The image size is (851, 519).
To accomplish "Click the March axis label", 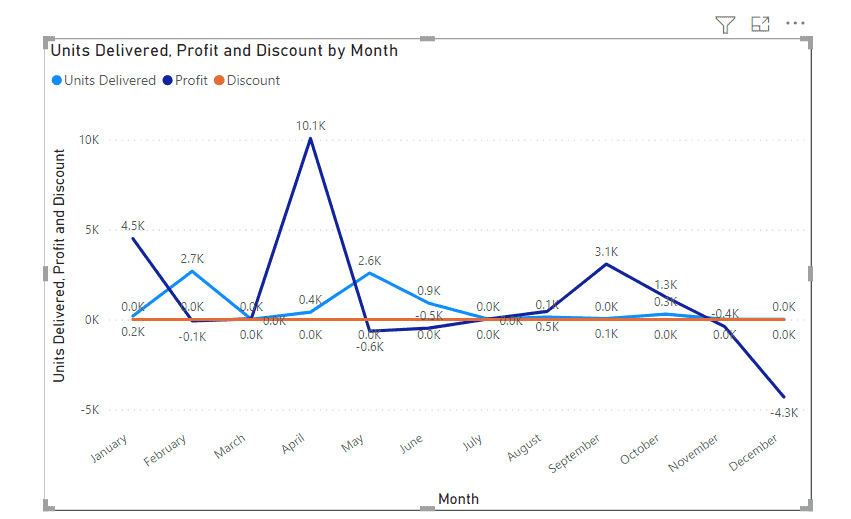I will 230,446.
